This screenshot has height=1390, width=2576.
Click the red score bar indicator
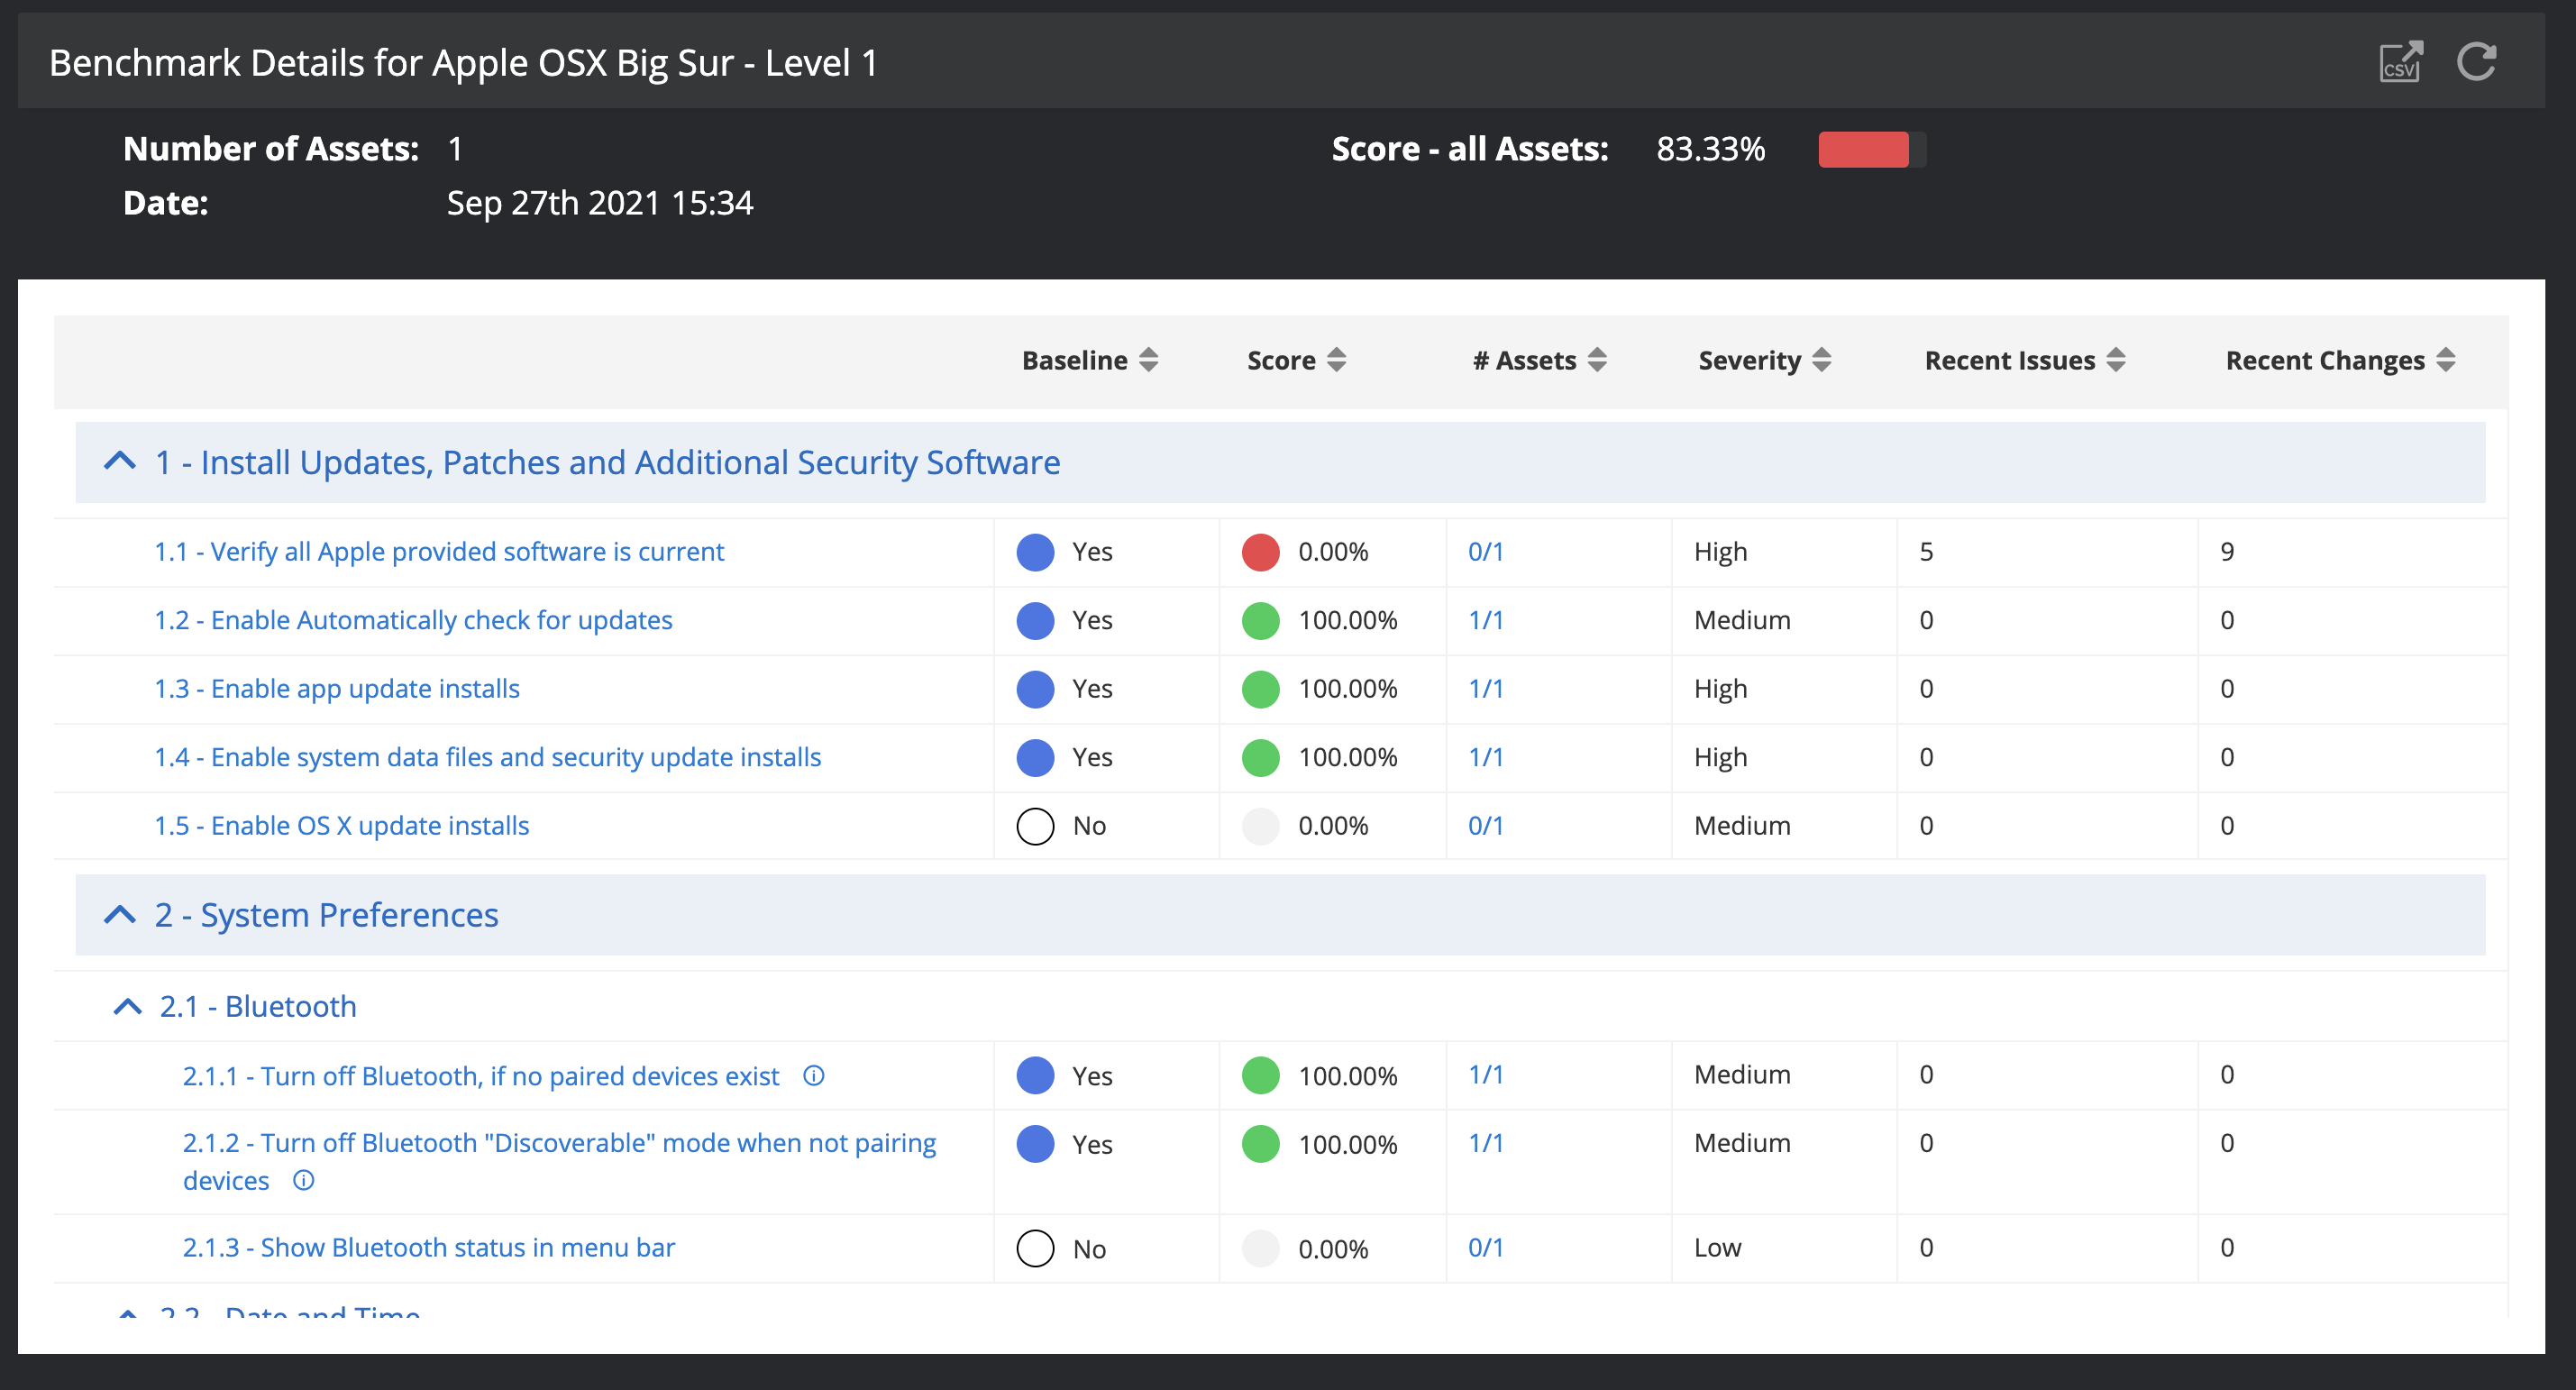click(1863, 150)
